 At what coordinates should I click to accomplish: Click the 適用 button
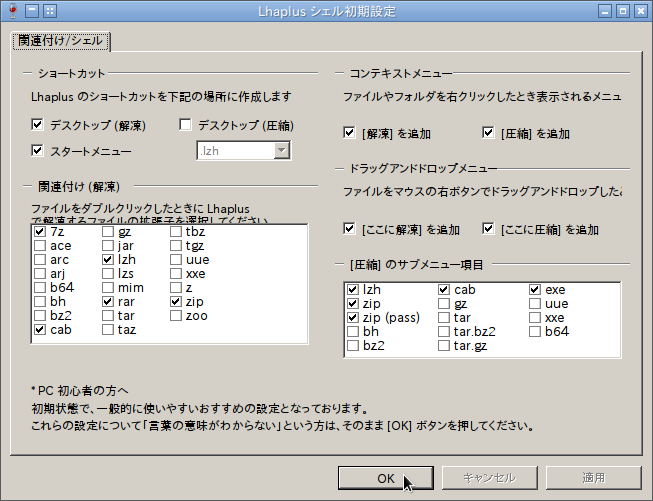tap(593, 478)
